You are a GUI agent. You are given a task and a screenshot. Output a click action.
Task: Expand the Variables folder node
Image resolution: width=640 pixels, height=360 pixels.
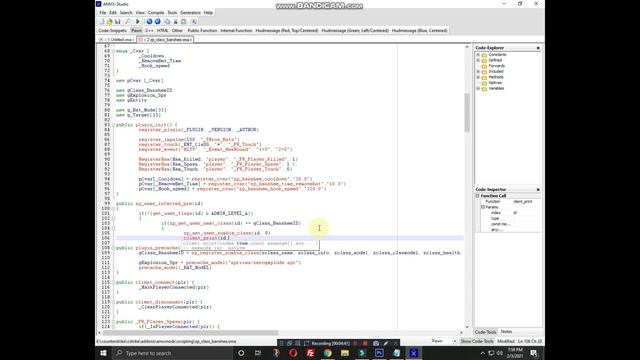click(x=478, y=88)
